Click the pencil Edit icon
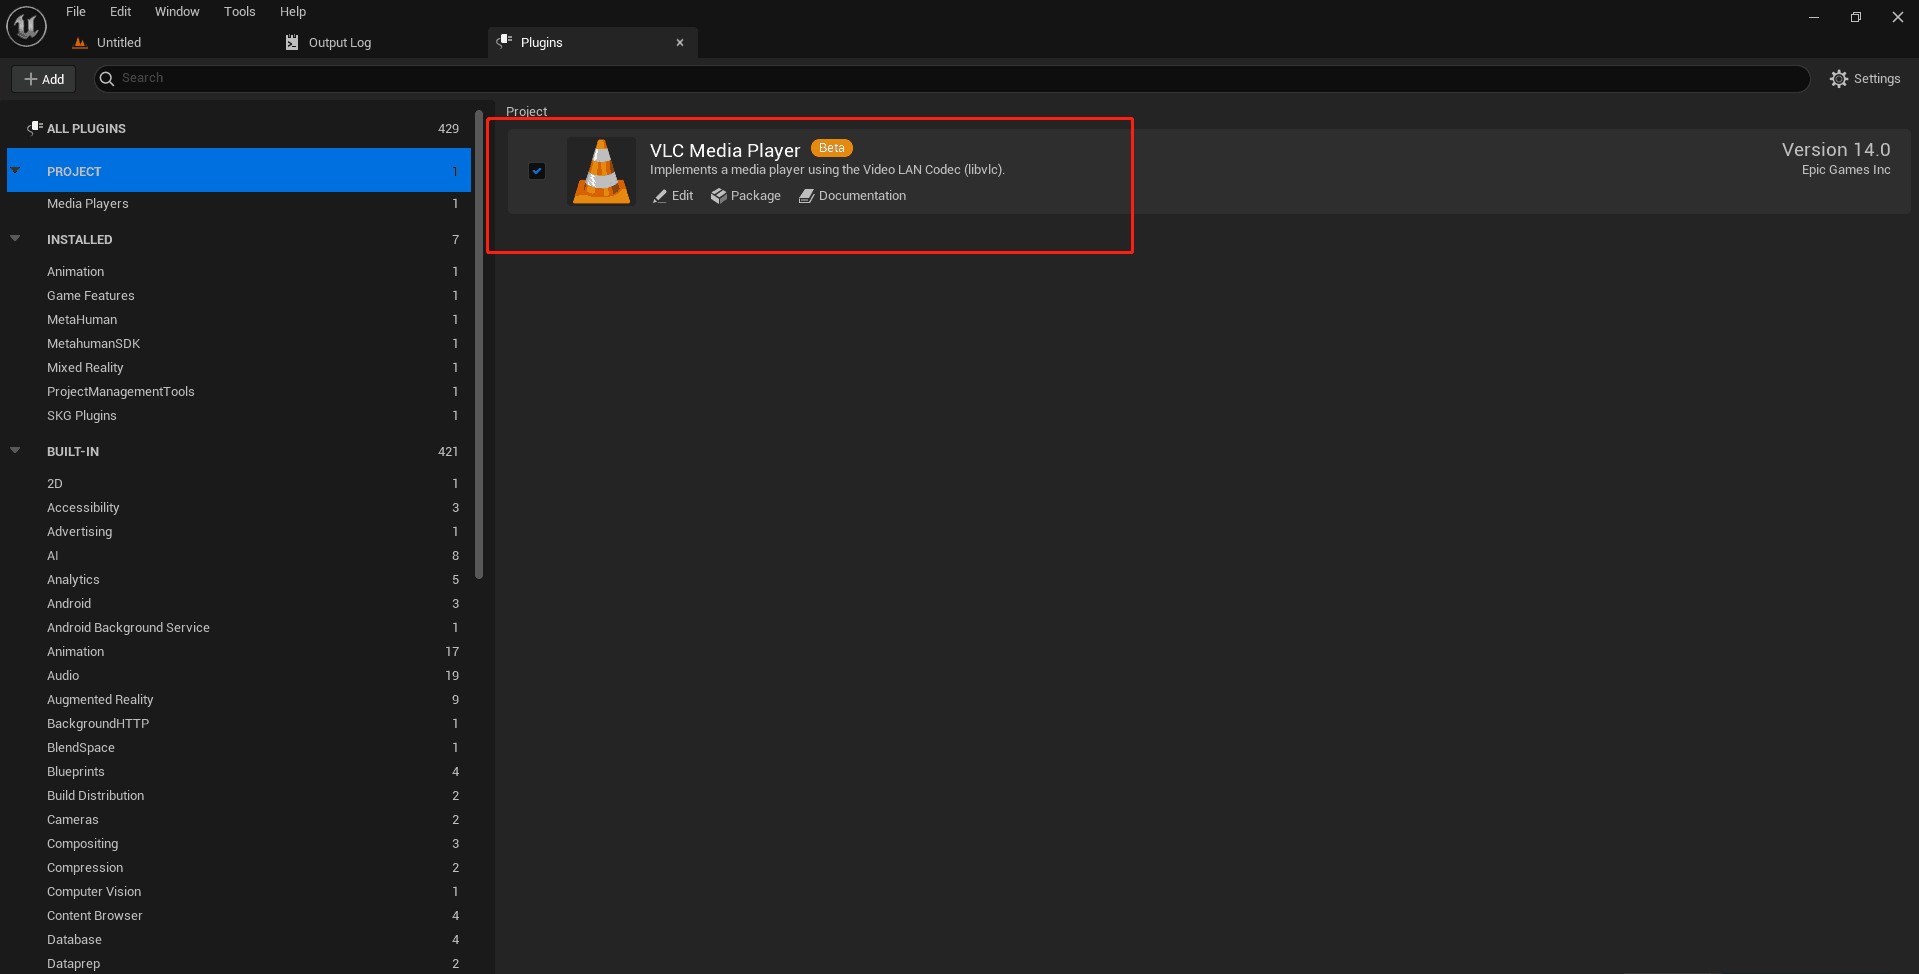Viewport: 1919px width, 974px height. (660, 196)
